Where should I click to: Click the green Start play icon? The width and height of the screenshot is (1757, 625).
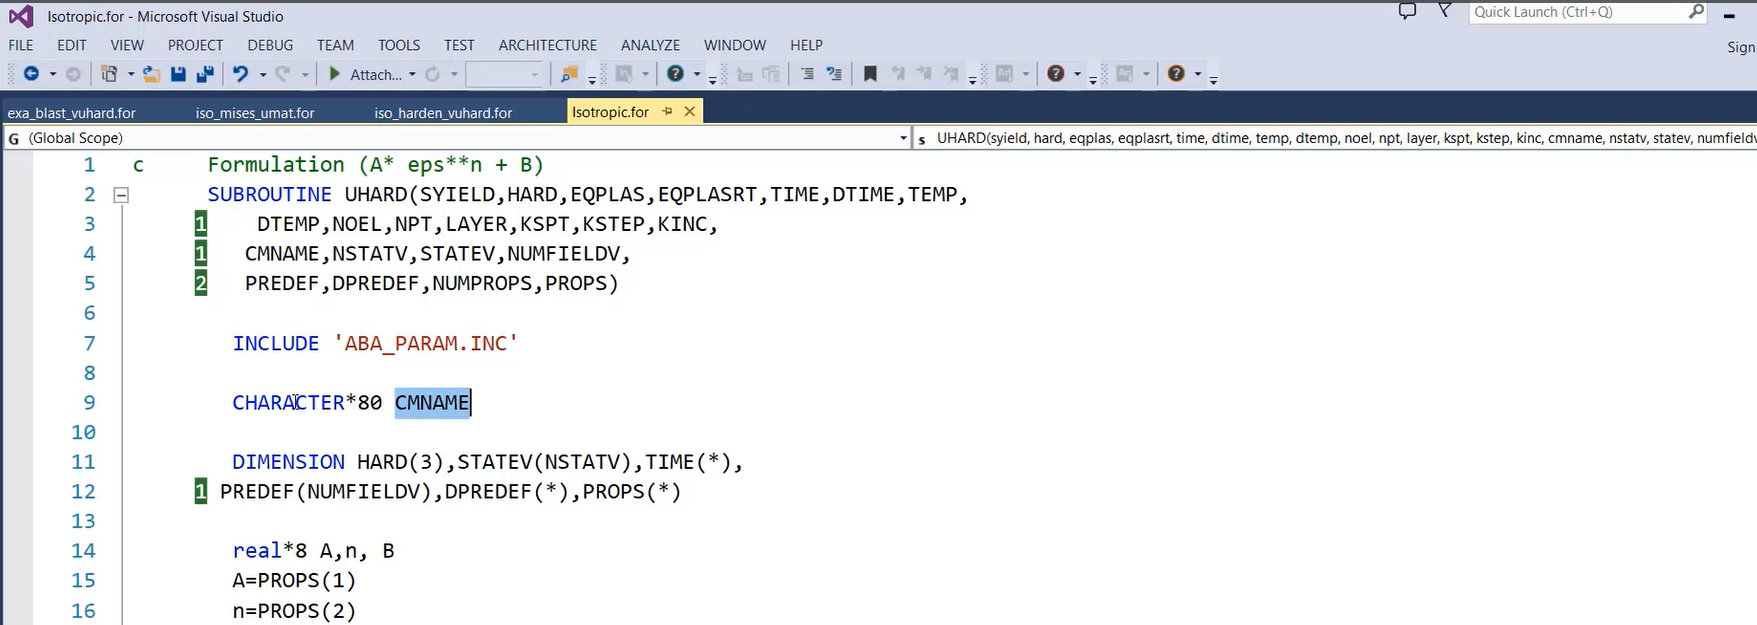tap(335, 74)
